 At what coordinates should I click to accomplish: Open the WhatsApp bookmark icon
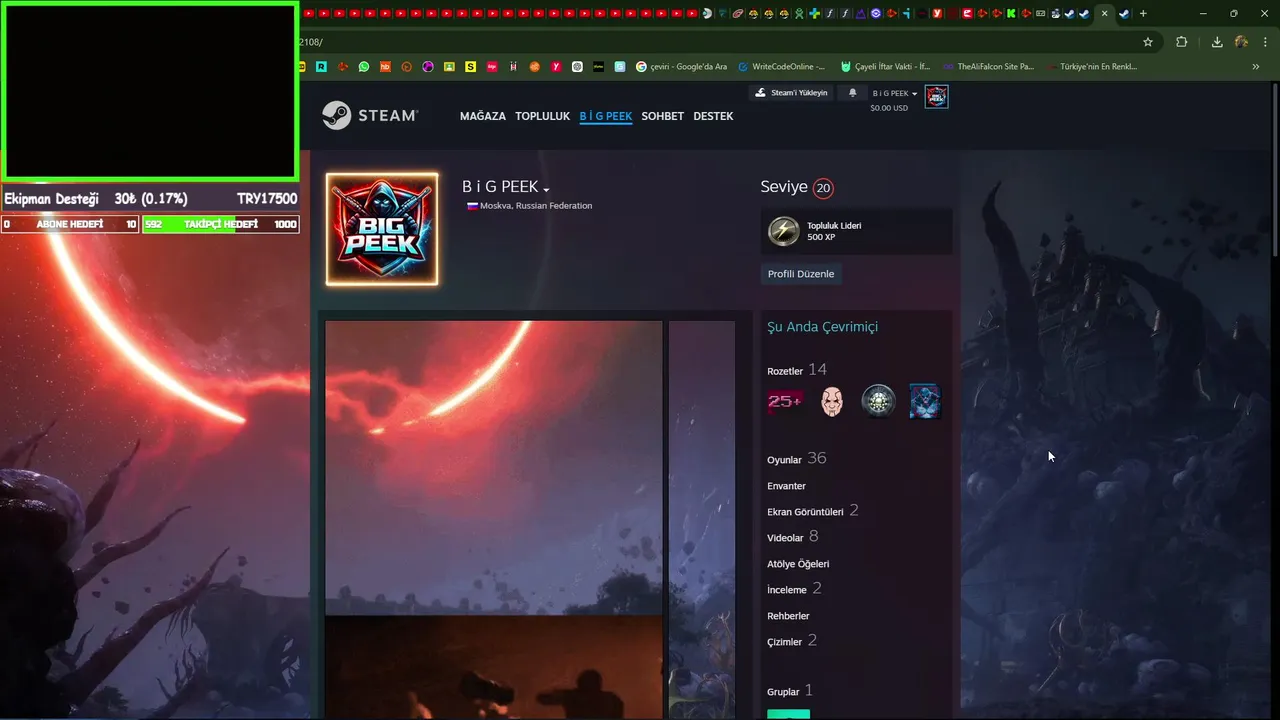(364, 67)
